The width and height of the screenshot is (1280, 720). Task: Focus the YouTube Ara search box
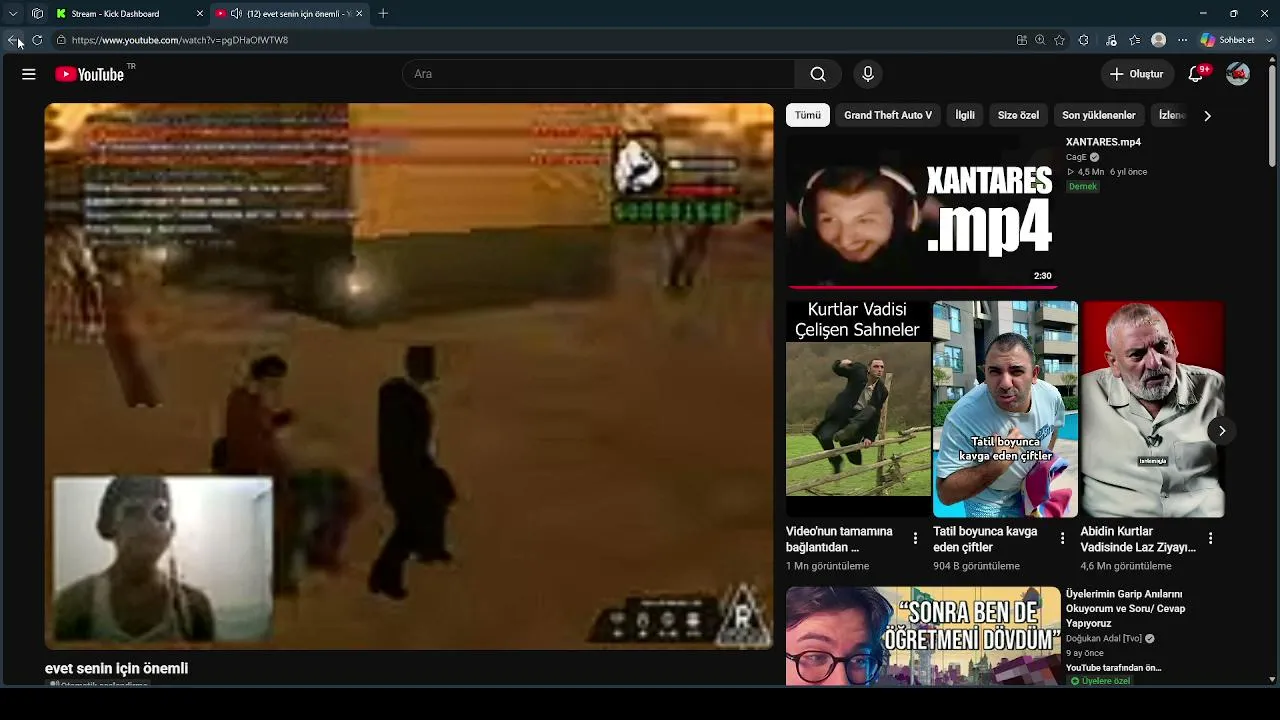(598, 74)
